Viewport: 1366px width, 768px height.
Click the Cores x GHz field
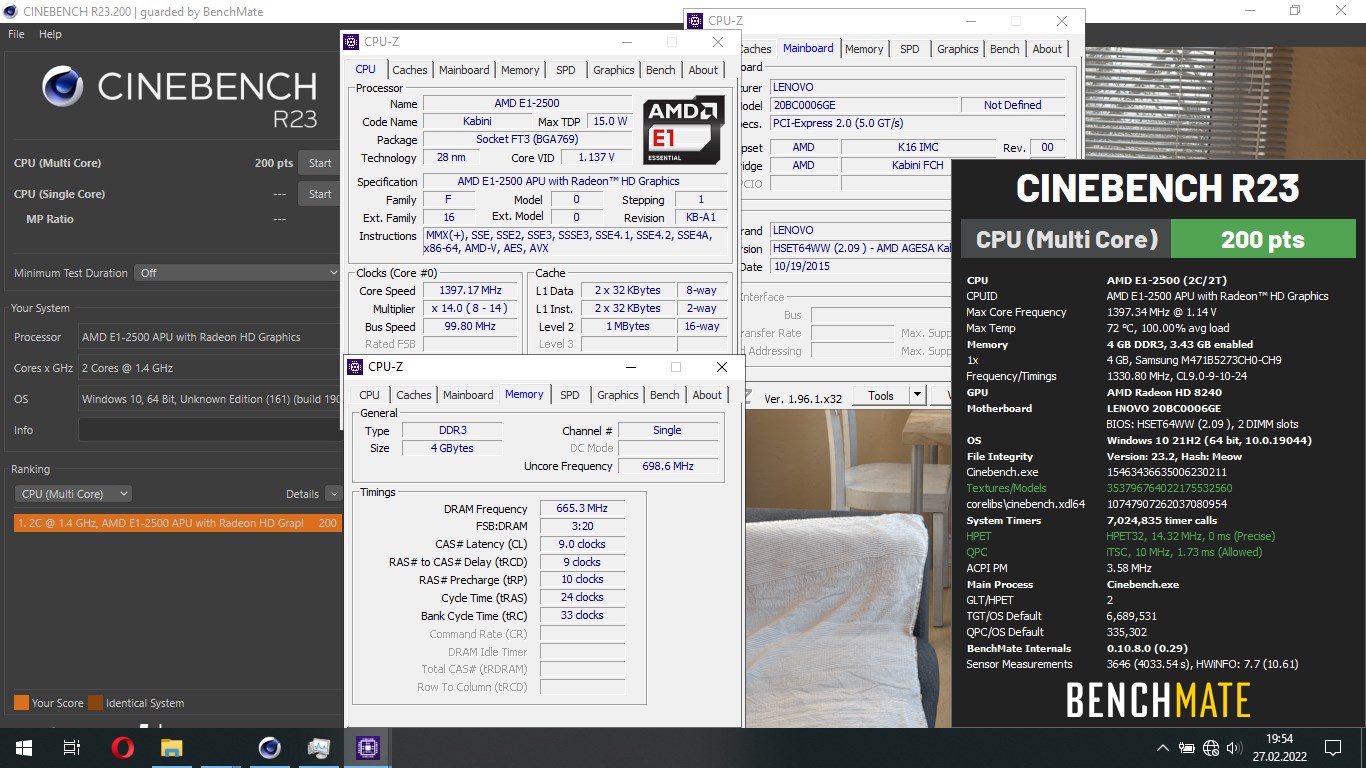[x=210, y=368]
